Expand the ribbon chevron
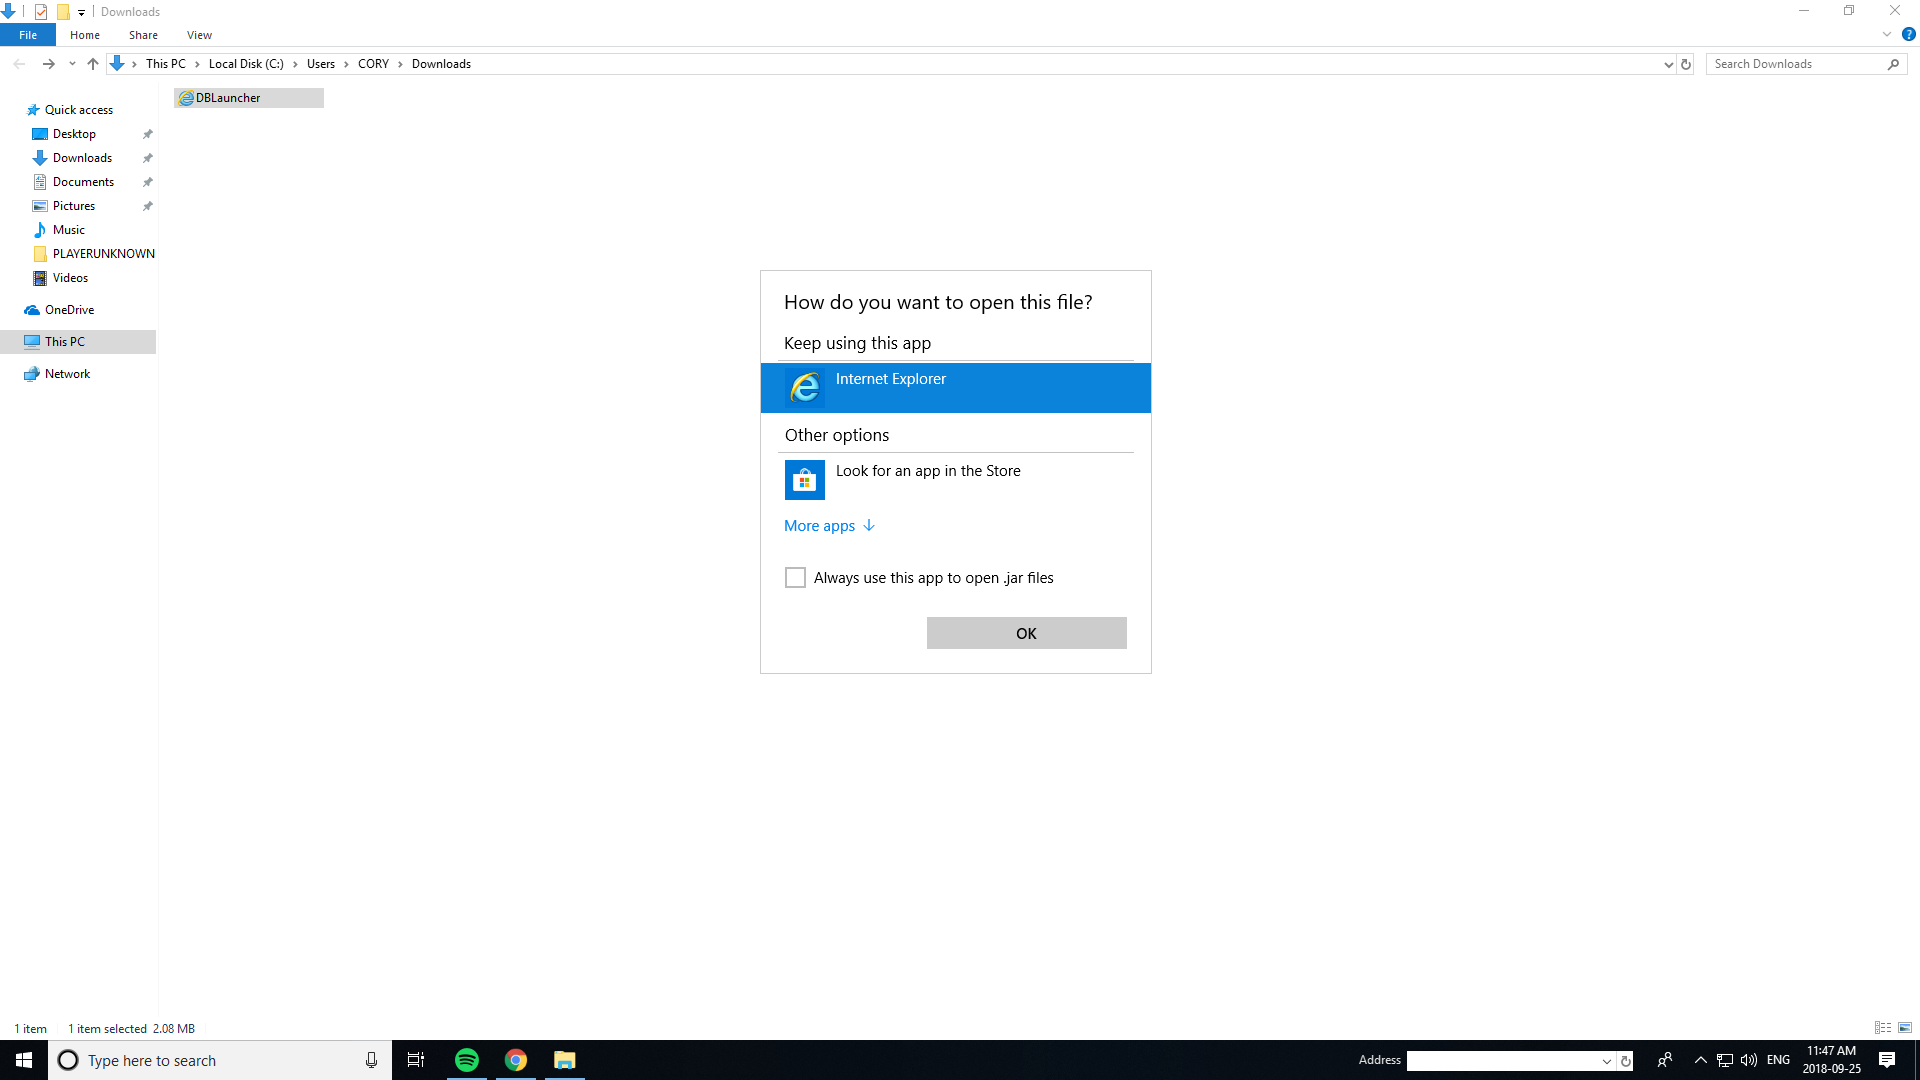The height and width of the screenshot is (1080, 1920). click(1887, 34)
